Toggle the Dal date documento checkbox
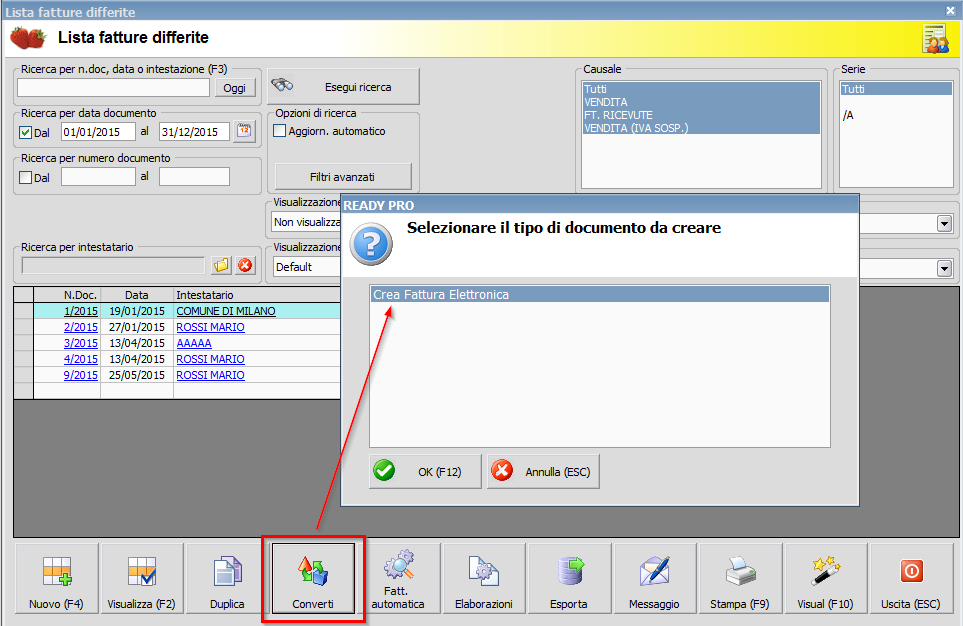 coord(26,132)
